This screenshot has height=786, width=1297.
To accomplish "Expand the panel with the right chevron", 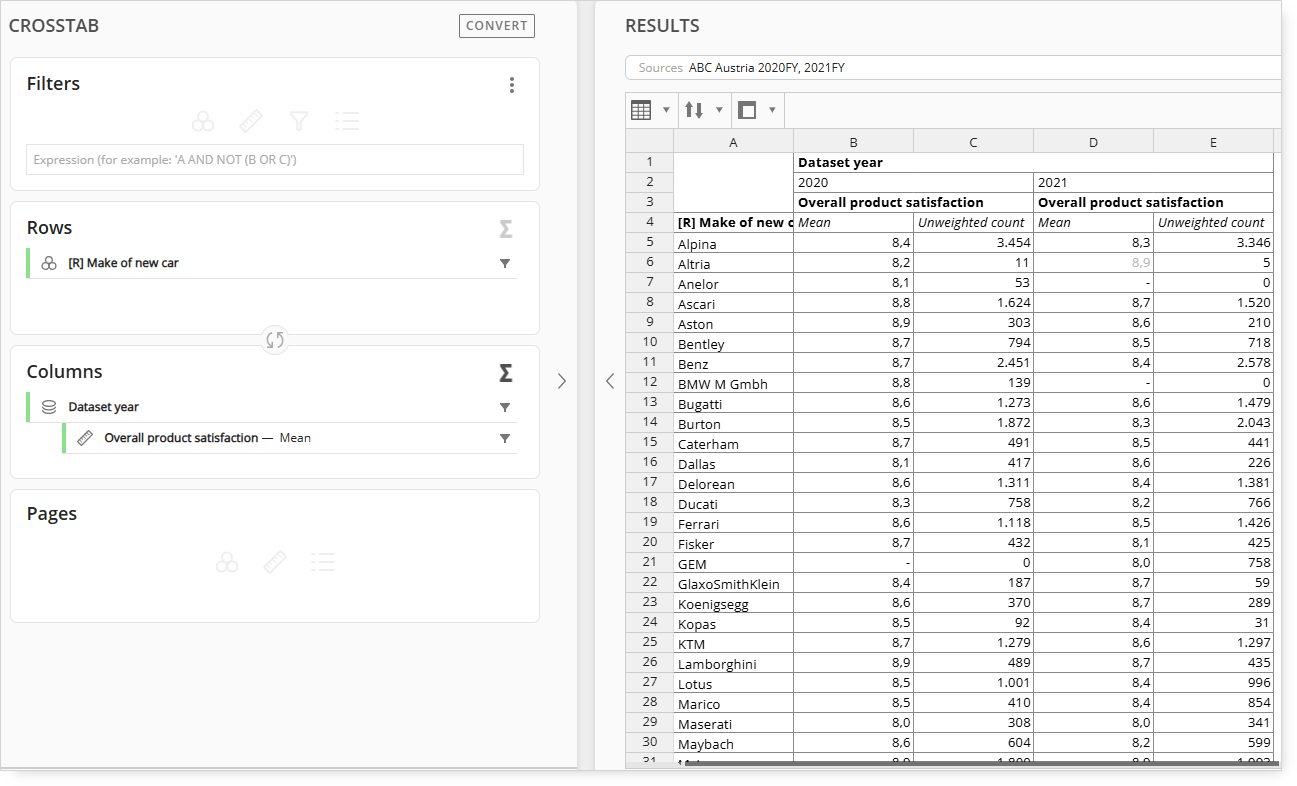I will [562, 381].
